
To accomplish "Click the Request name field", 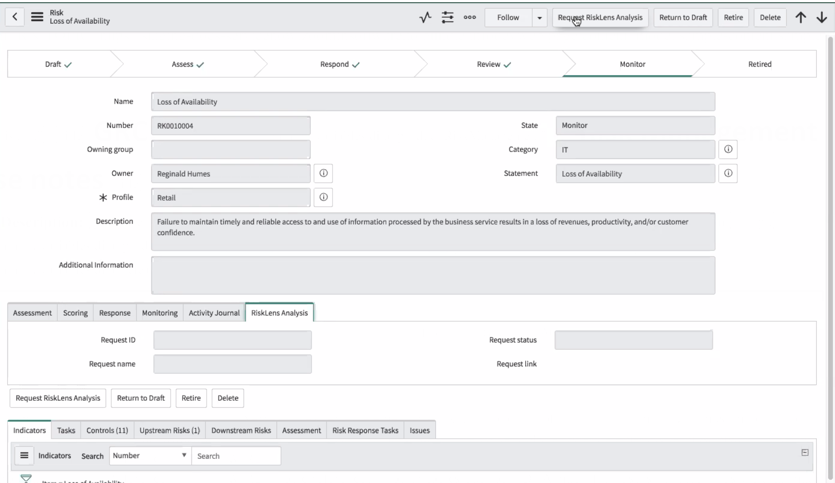I will click(232, 364).
